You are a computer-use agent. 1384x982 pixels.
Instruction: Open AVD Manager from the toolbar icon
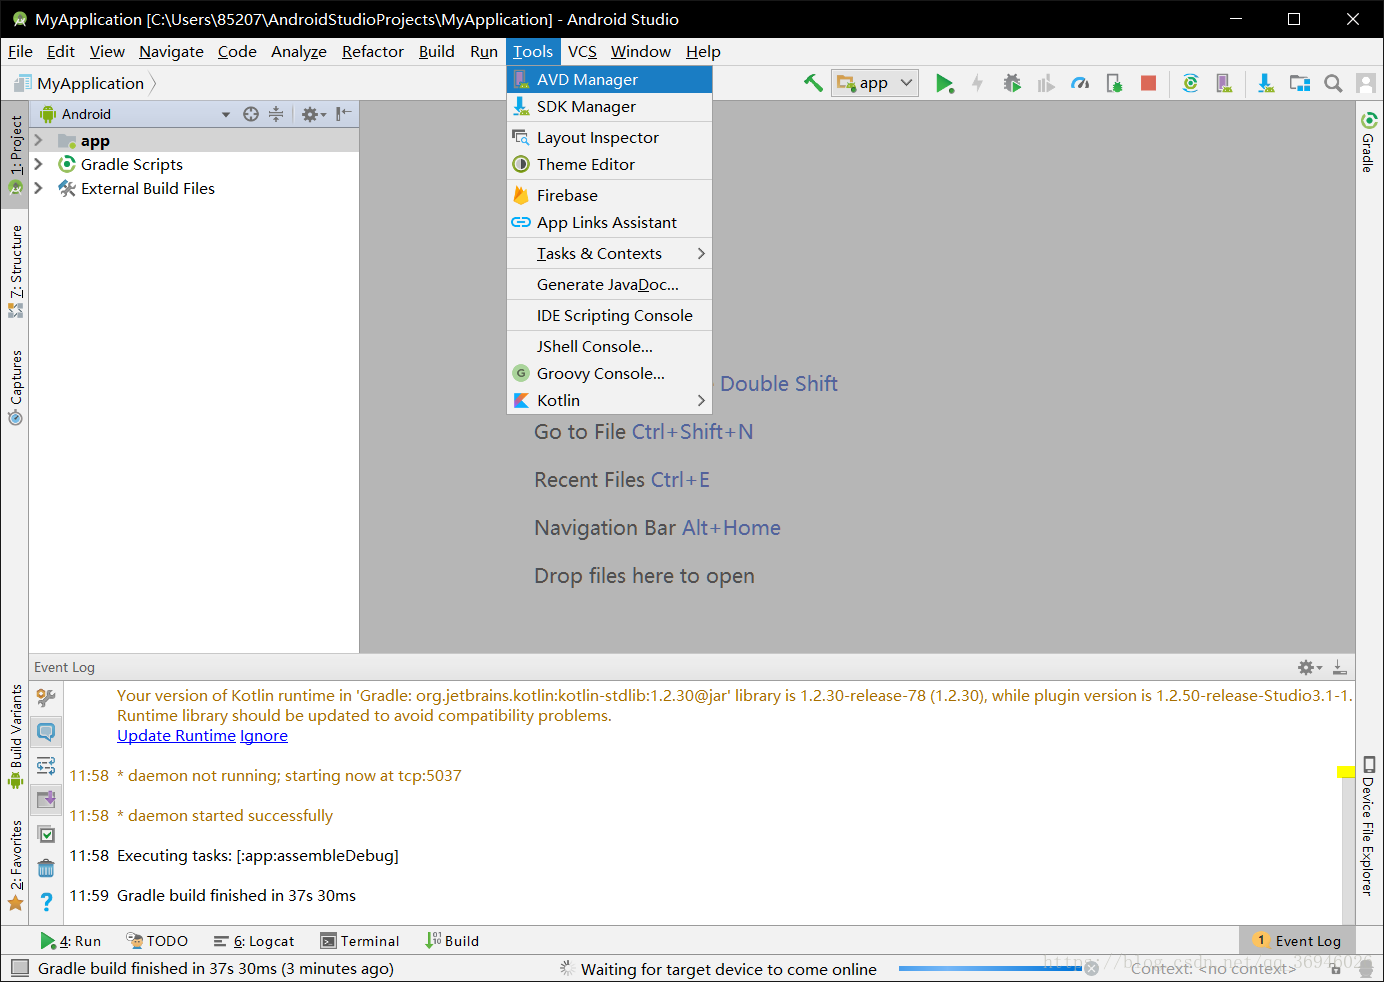[1224, 83]
